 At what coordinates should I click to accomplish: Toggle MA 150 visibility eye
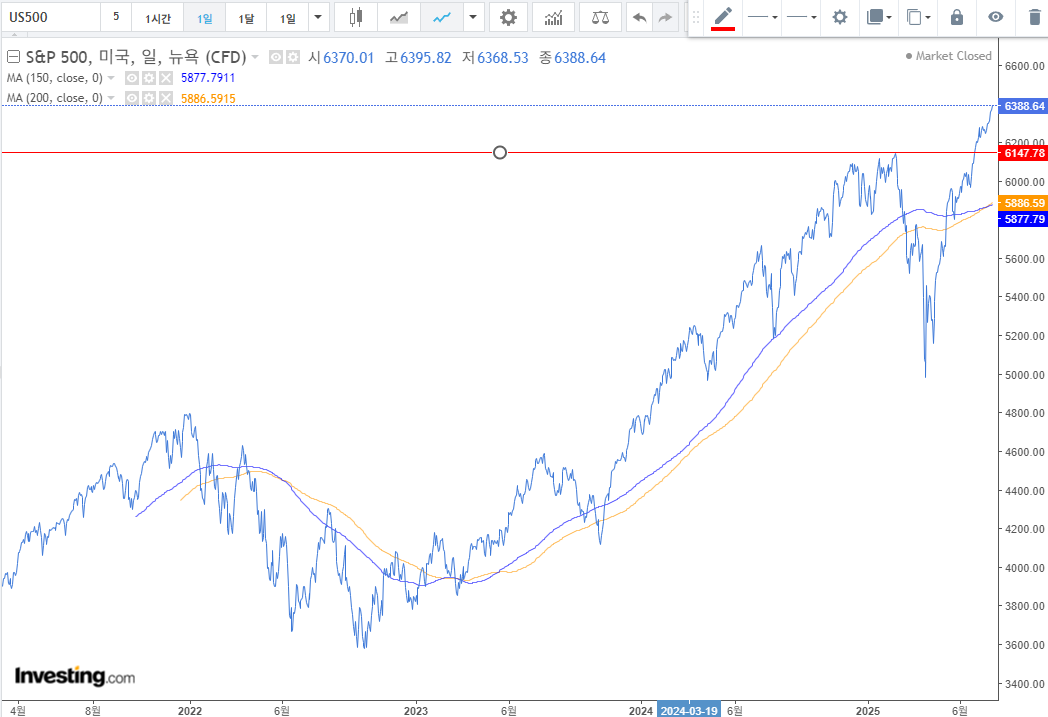(132, 78)
